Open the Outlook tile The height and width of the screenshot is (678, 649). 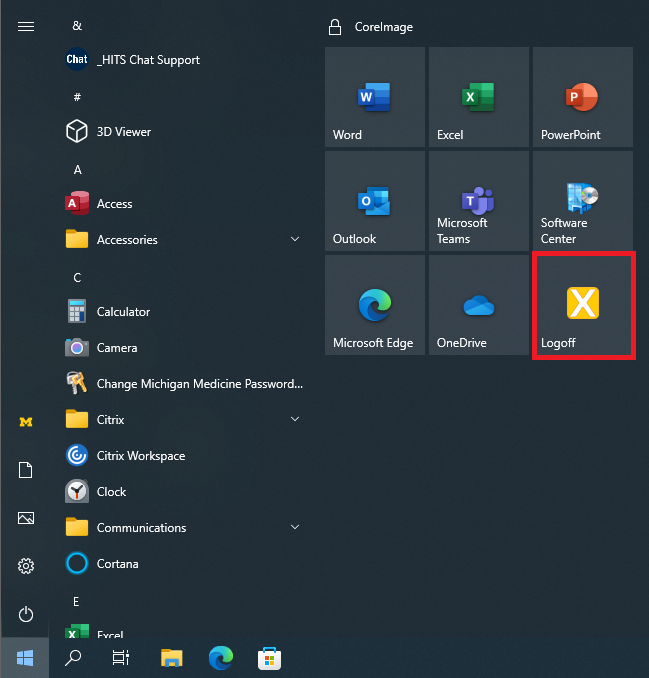(x=374, y=201)
